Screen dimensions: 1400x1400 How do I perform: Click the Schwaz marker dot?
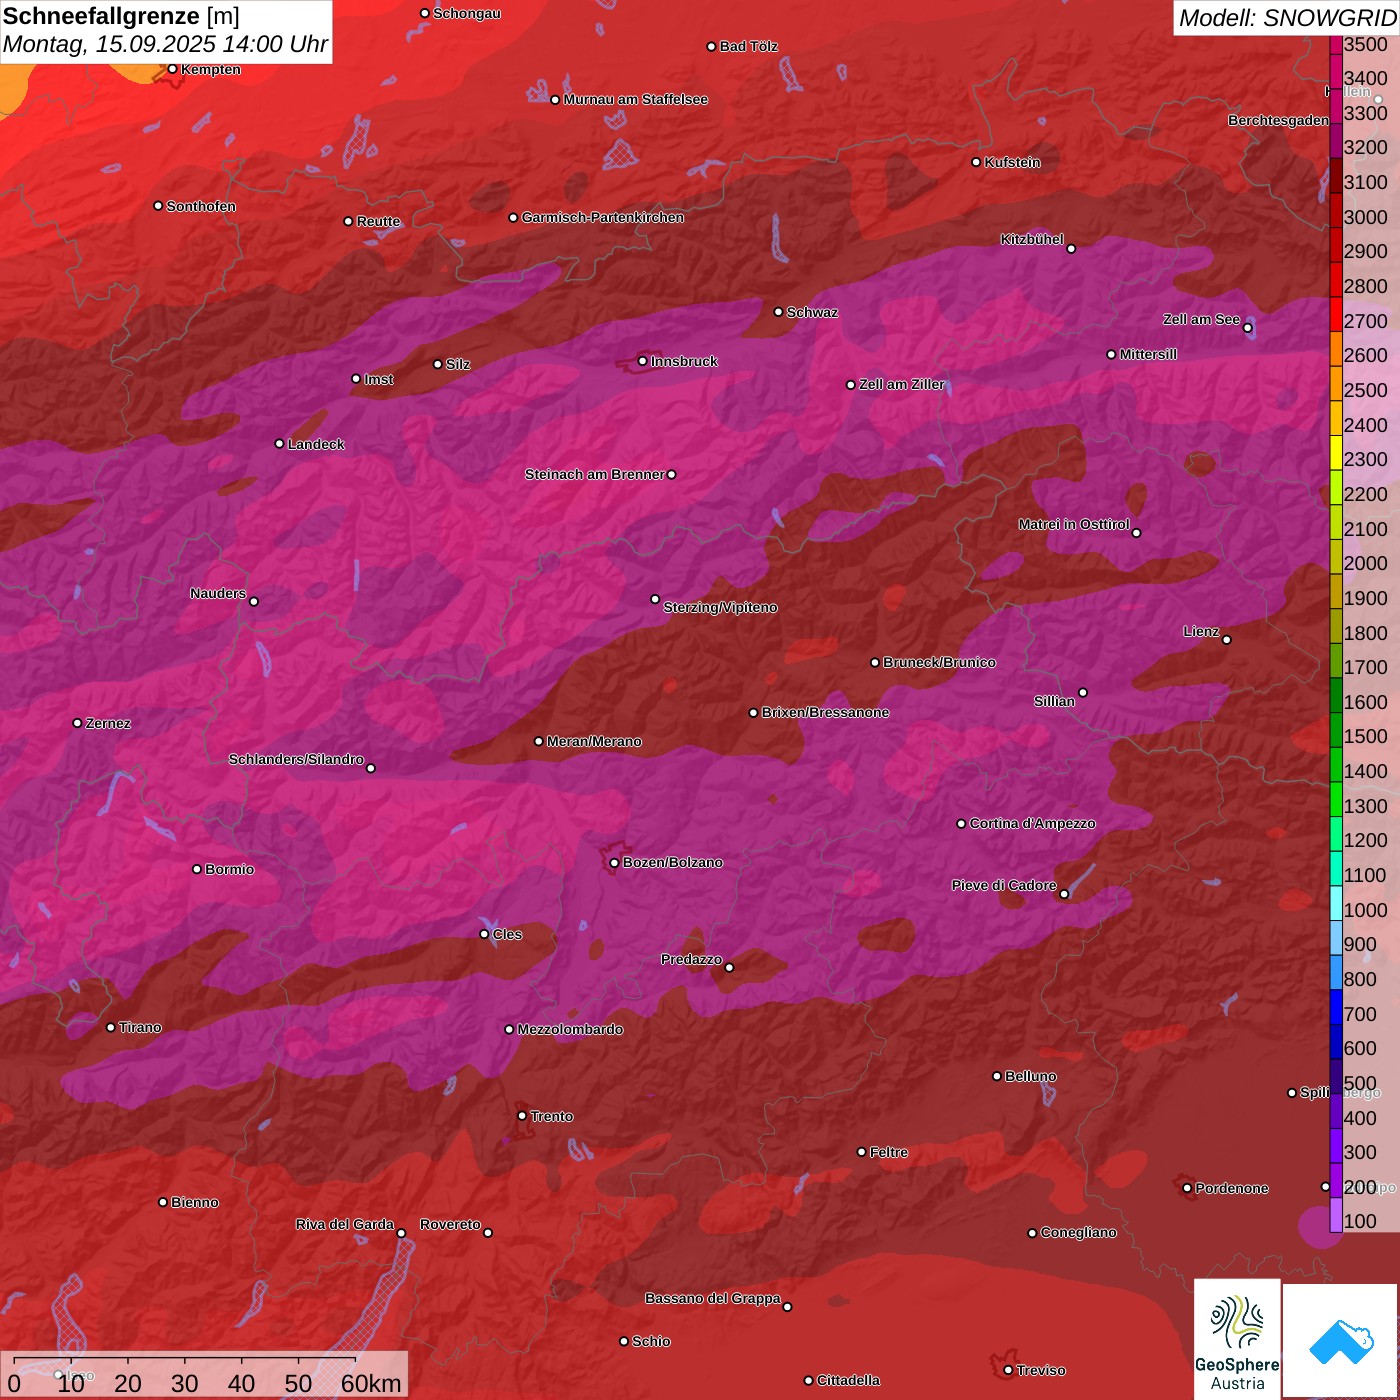coord(778,311)
